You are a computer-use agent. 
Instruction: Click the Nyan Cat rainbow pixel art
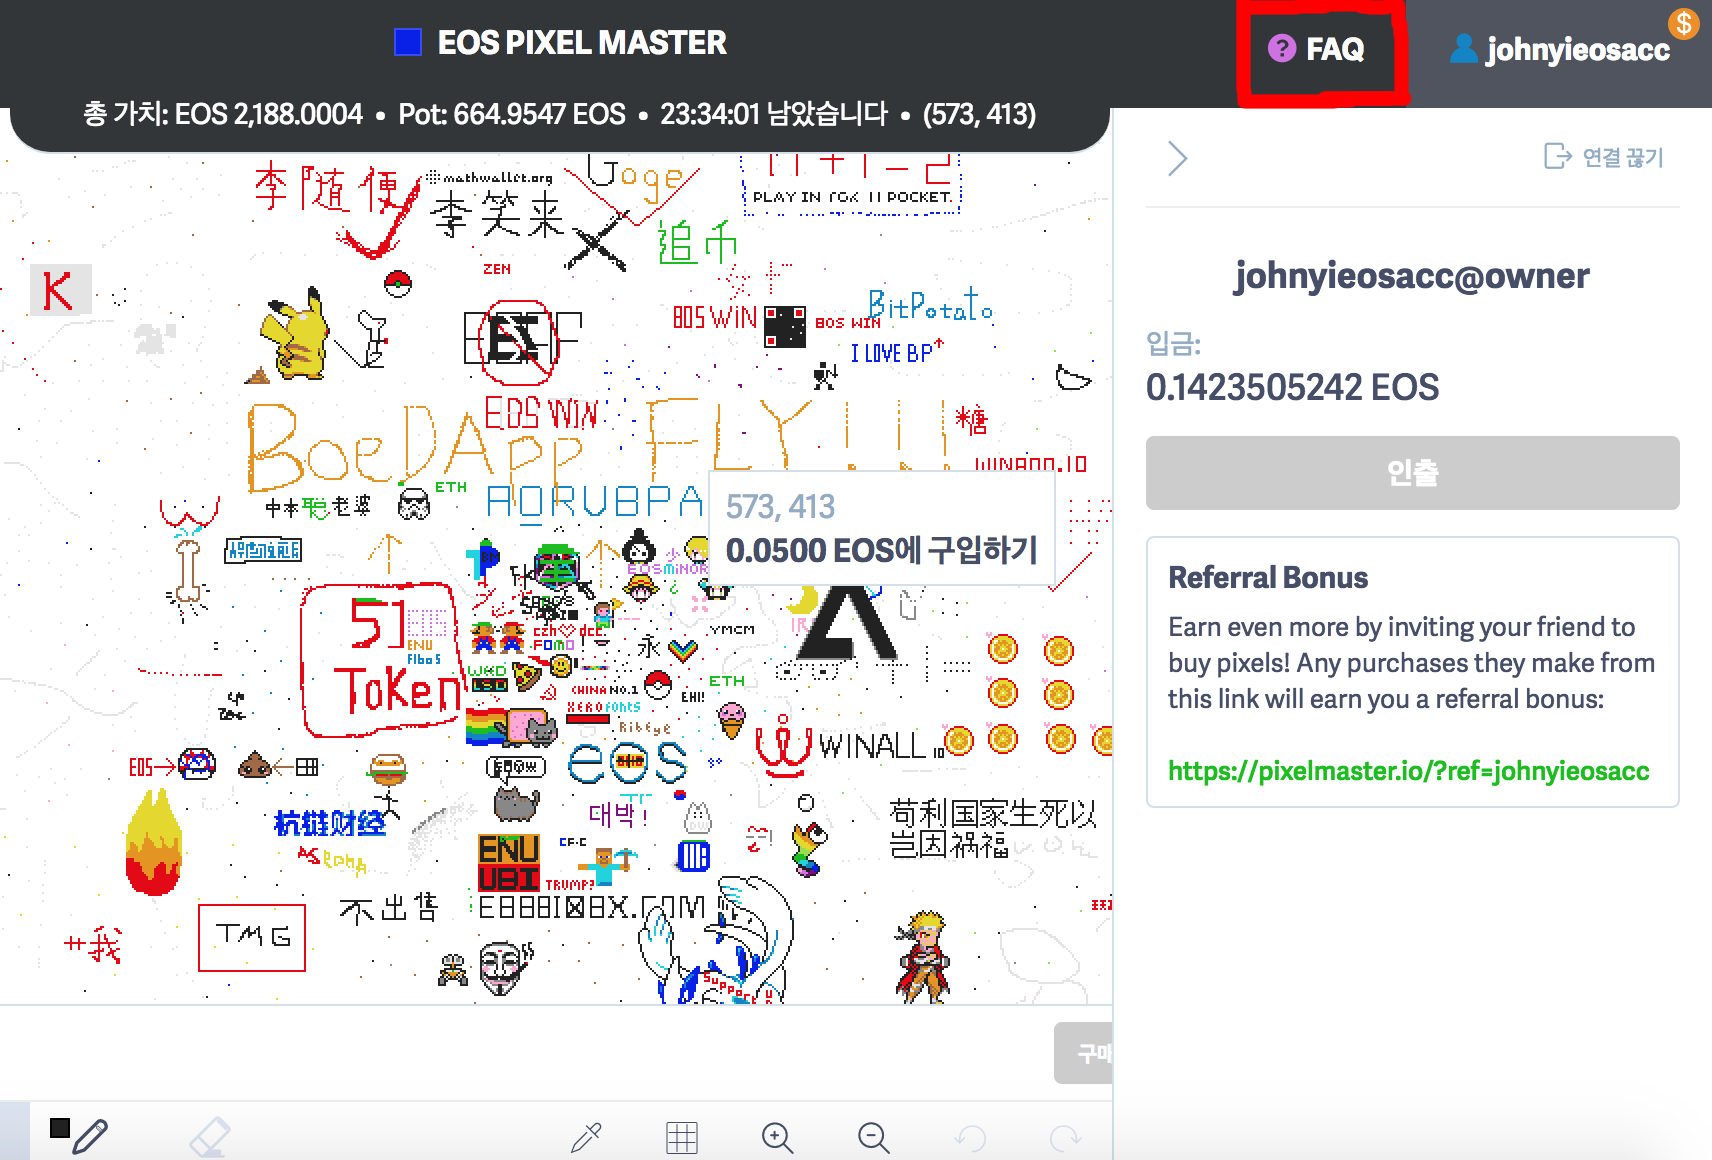pyautogui.click(x=511, y=725)
